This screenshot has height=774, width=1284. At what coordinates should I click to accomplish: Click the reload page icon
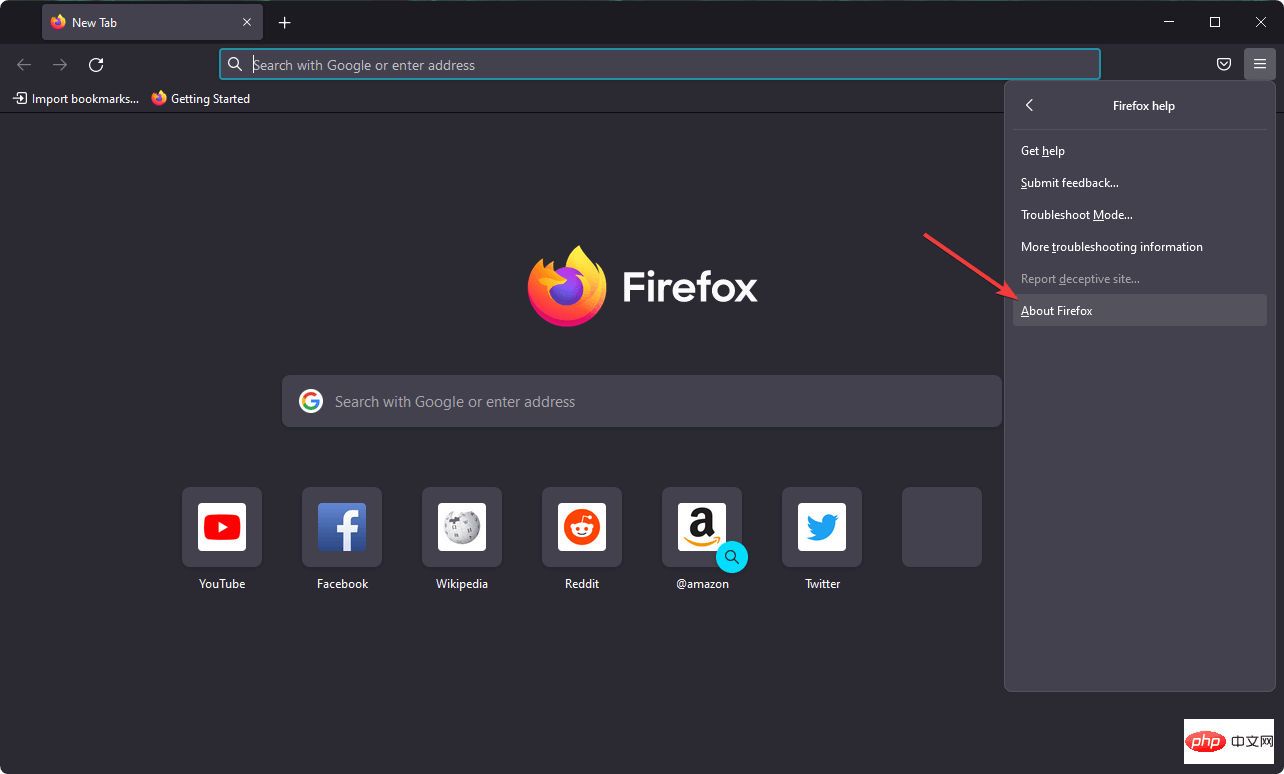(x=96, y=65)
